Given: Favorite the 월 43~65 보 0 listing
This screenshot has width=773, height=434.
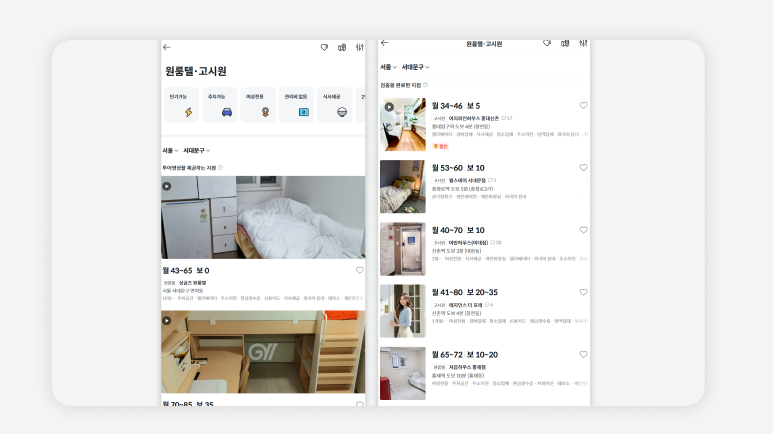Looking at the screenshot, I should point(360,270).
